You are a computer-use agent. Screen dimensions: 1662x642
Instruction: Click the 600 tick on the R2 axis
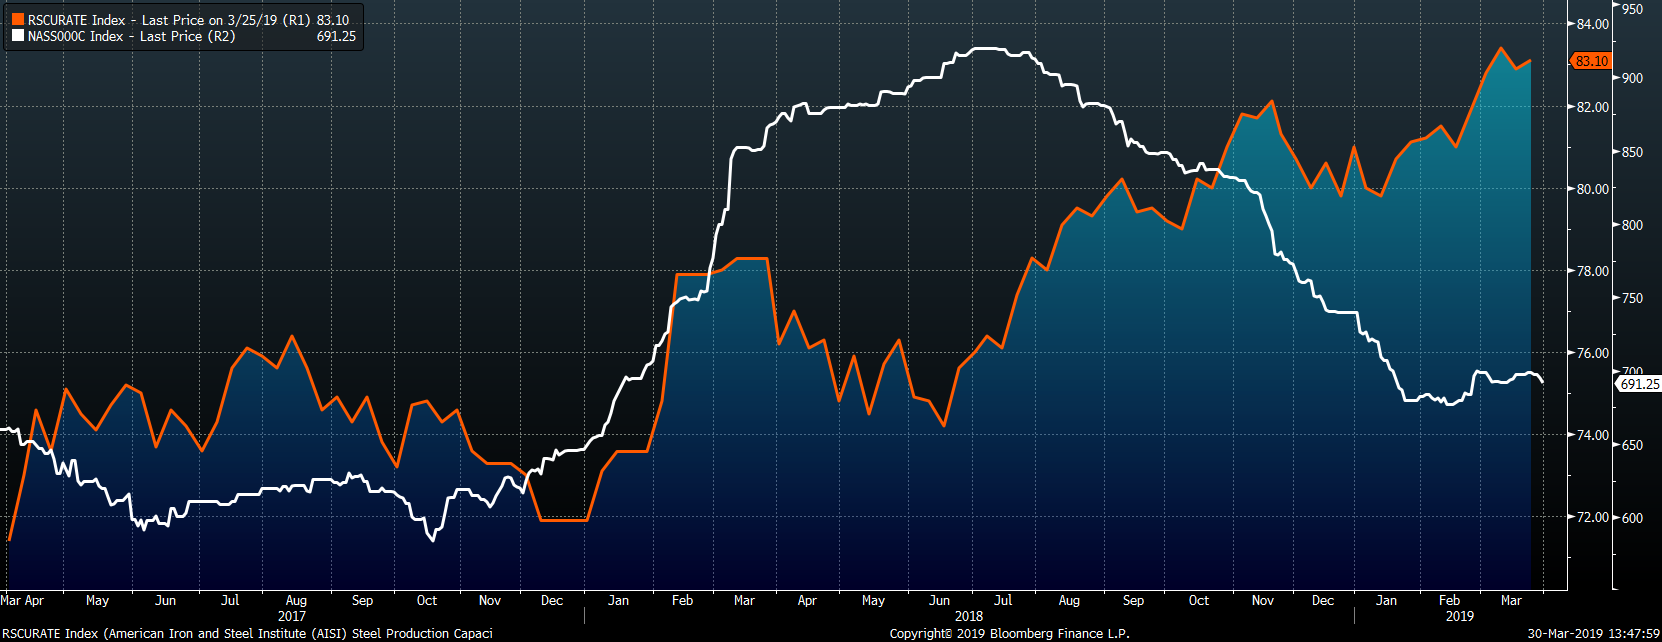click(1632, 518)
